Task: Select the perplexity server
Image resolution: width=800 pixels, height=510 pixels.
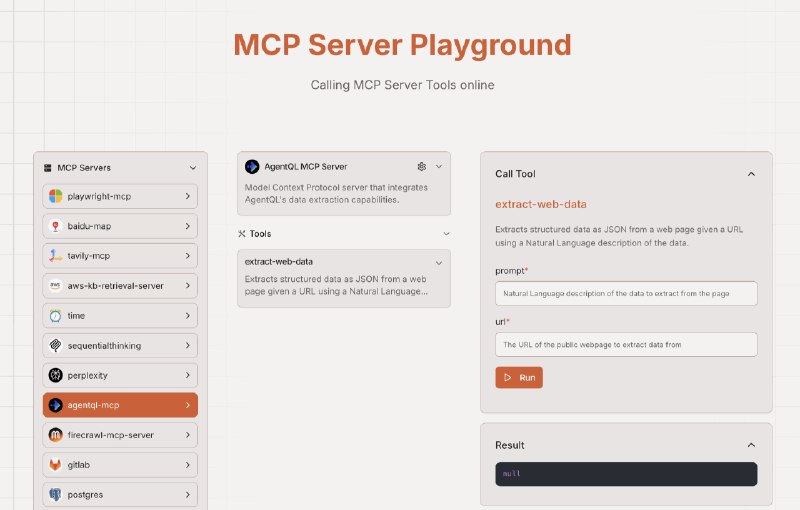Action: pyautogui.click(x=120, y=375)
